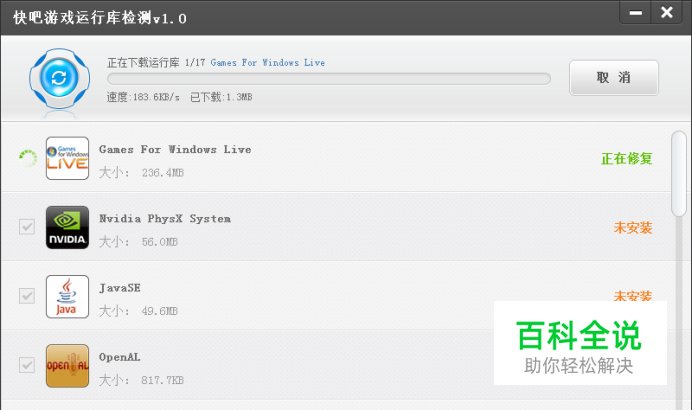Screen dimensions: 692x410
Task: Click the Java coffee cup icon
Action: click(x=68, y=297)
